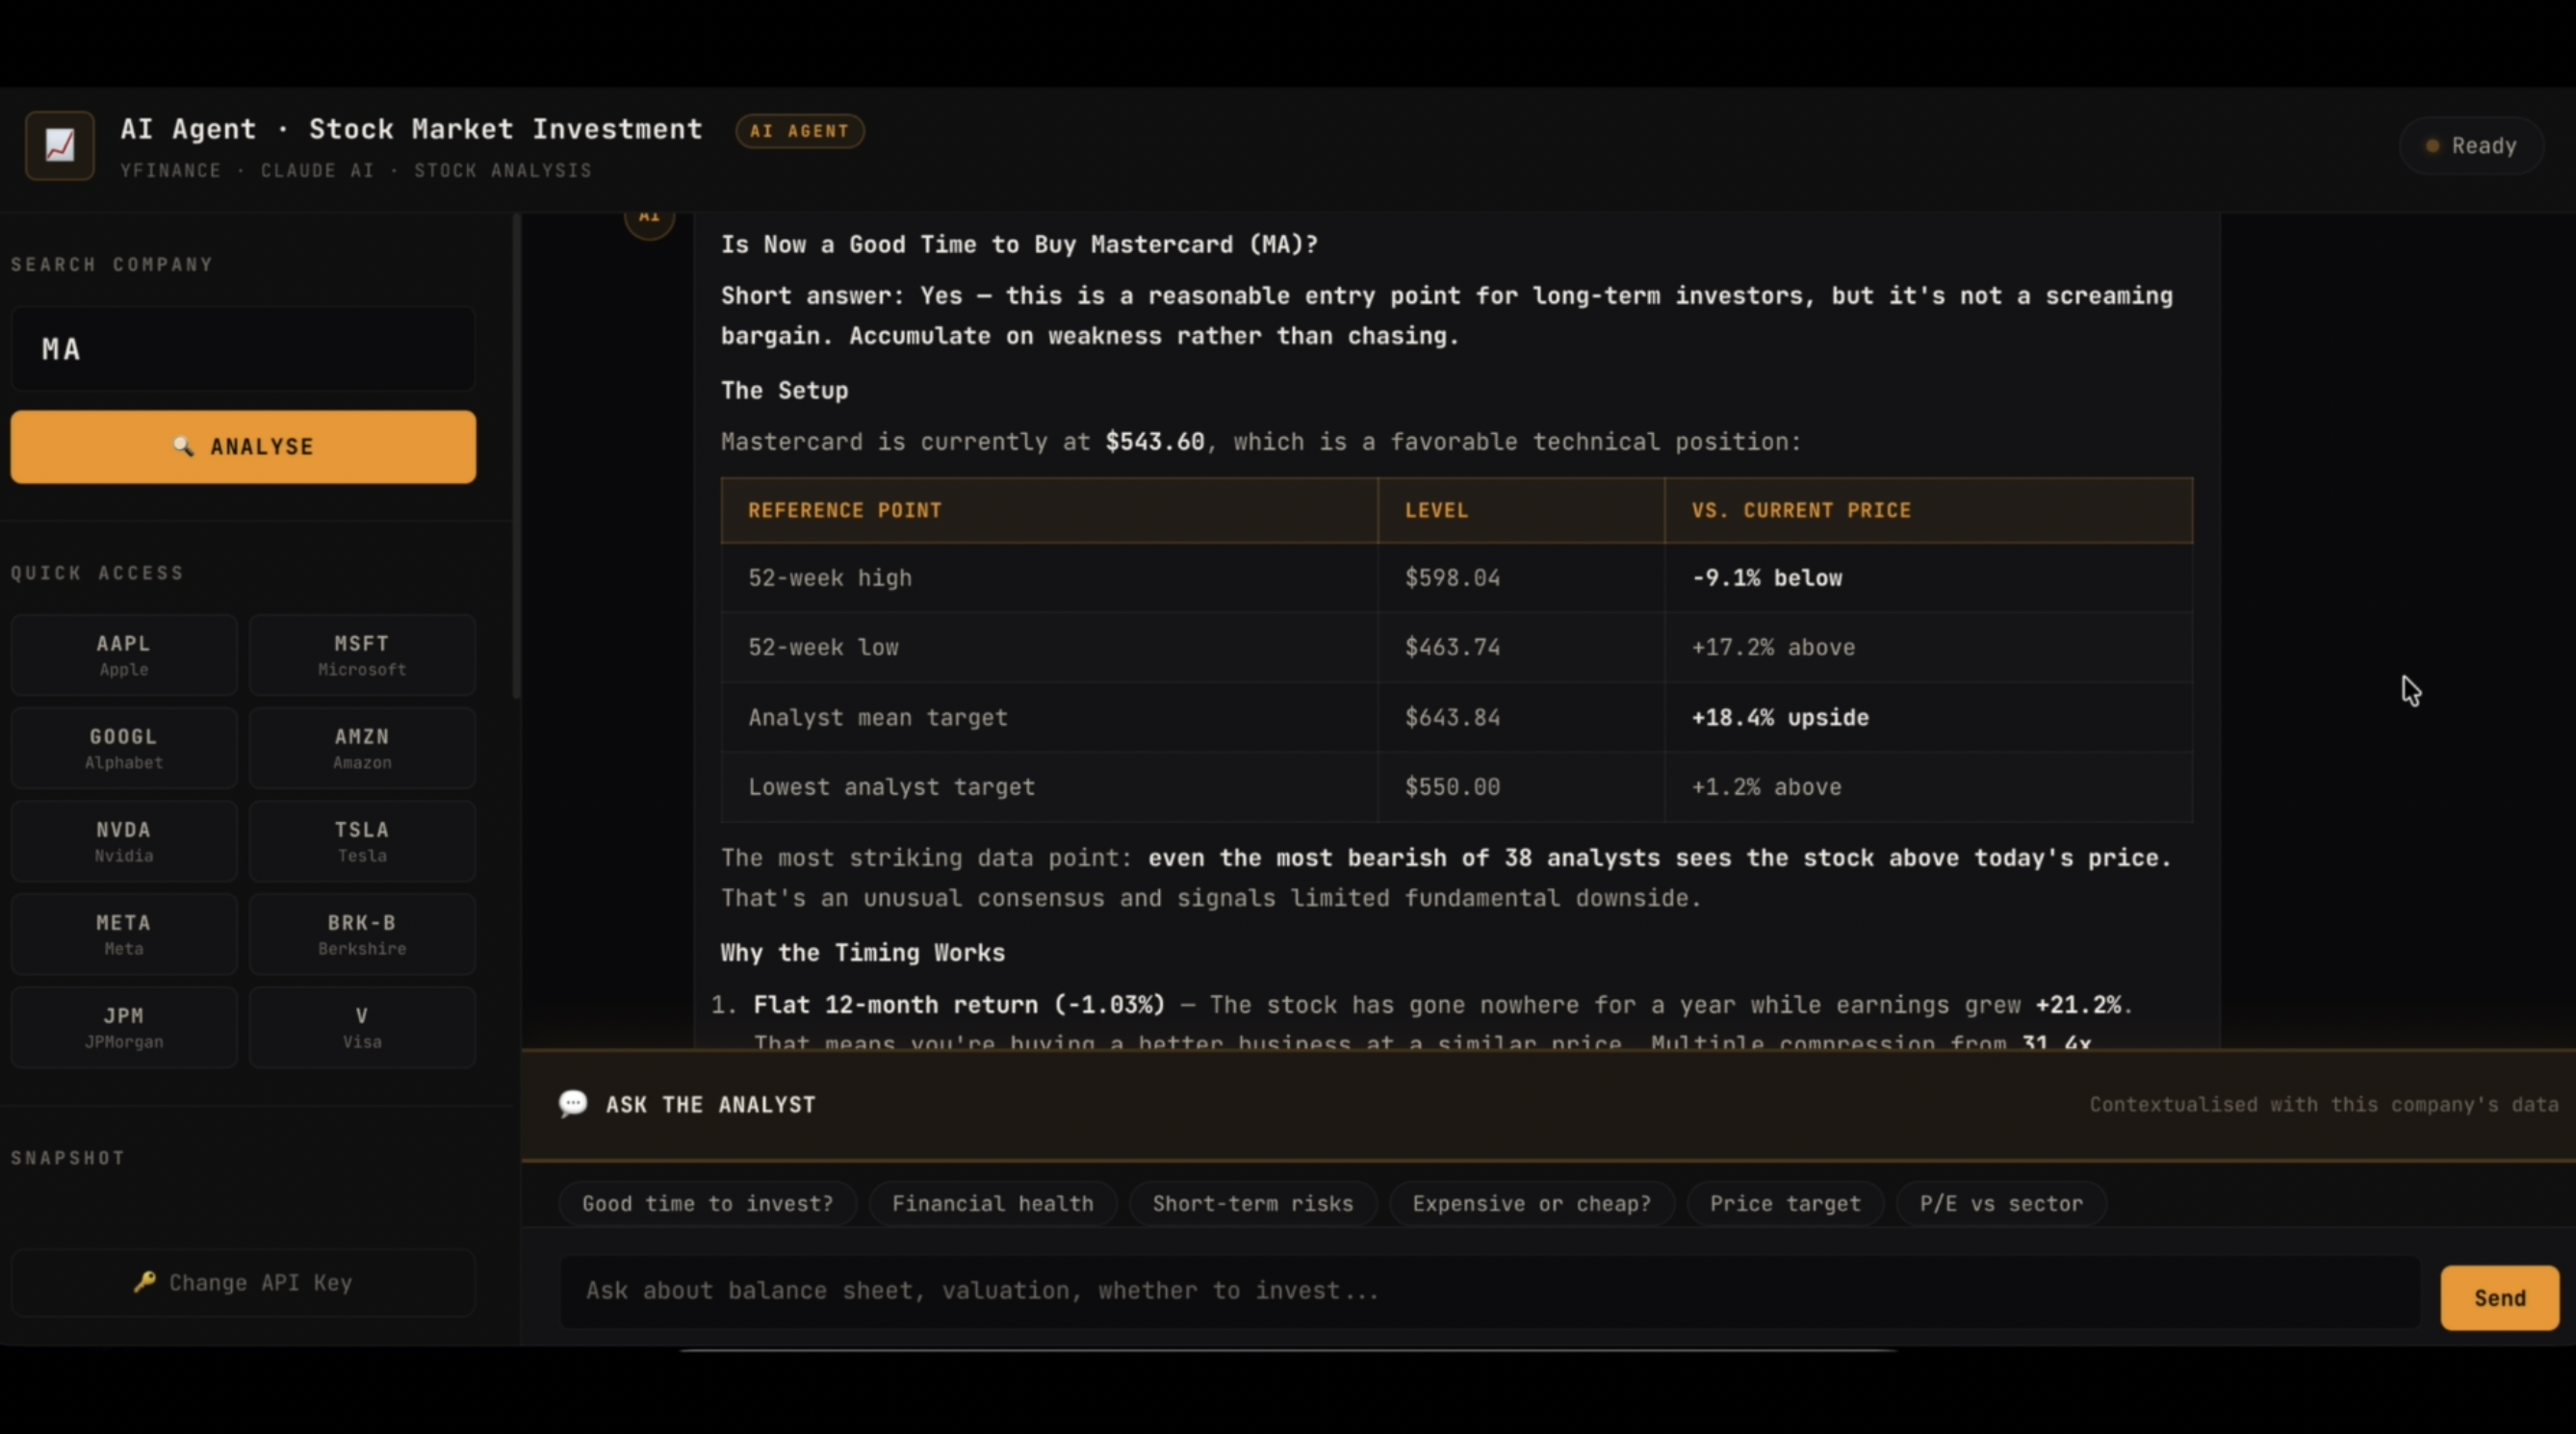2576x1434 pixels.
Task: Select BRK-B Berkshire quick access tile
Action: pyautogui.click(x=362, y=934)
